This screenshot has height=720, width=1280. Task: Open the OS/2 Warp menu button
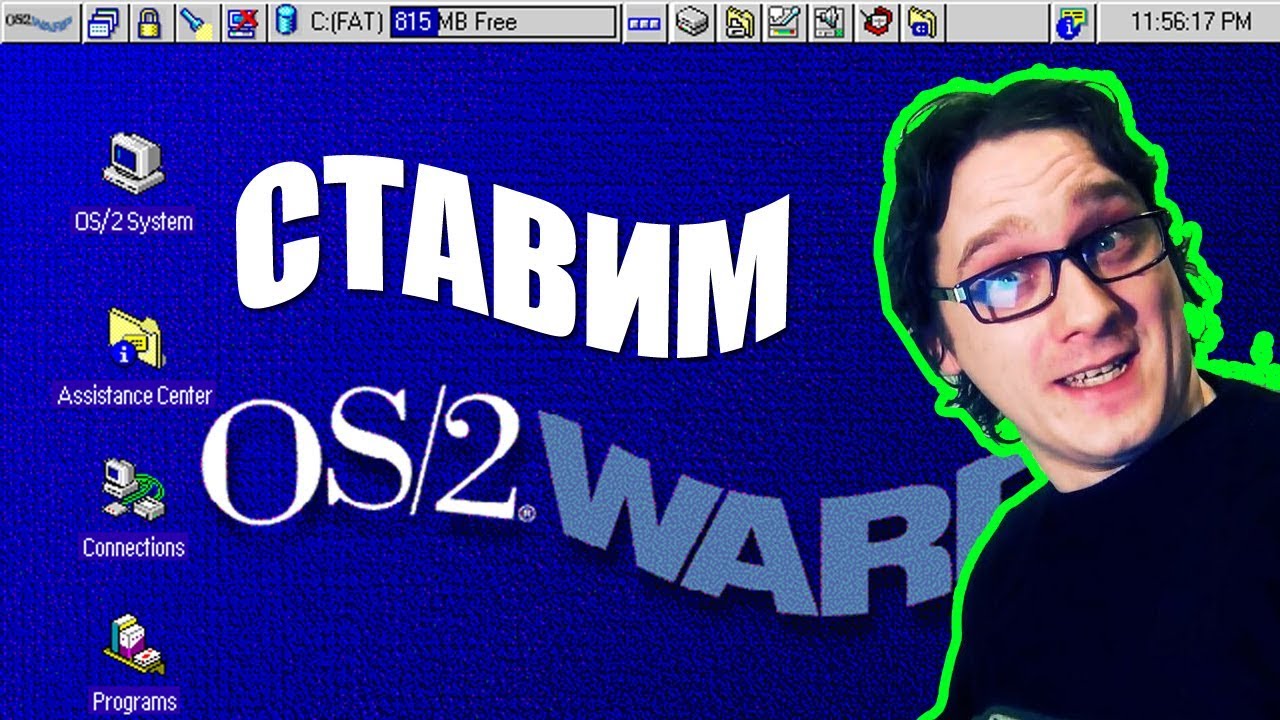click(41, 21)
